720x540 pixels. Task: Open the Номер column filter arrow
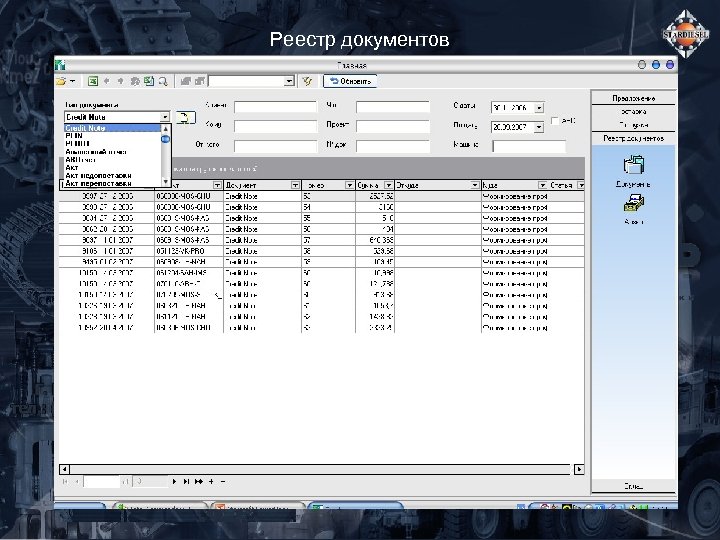[x=349, y=185]
